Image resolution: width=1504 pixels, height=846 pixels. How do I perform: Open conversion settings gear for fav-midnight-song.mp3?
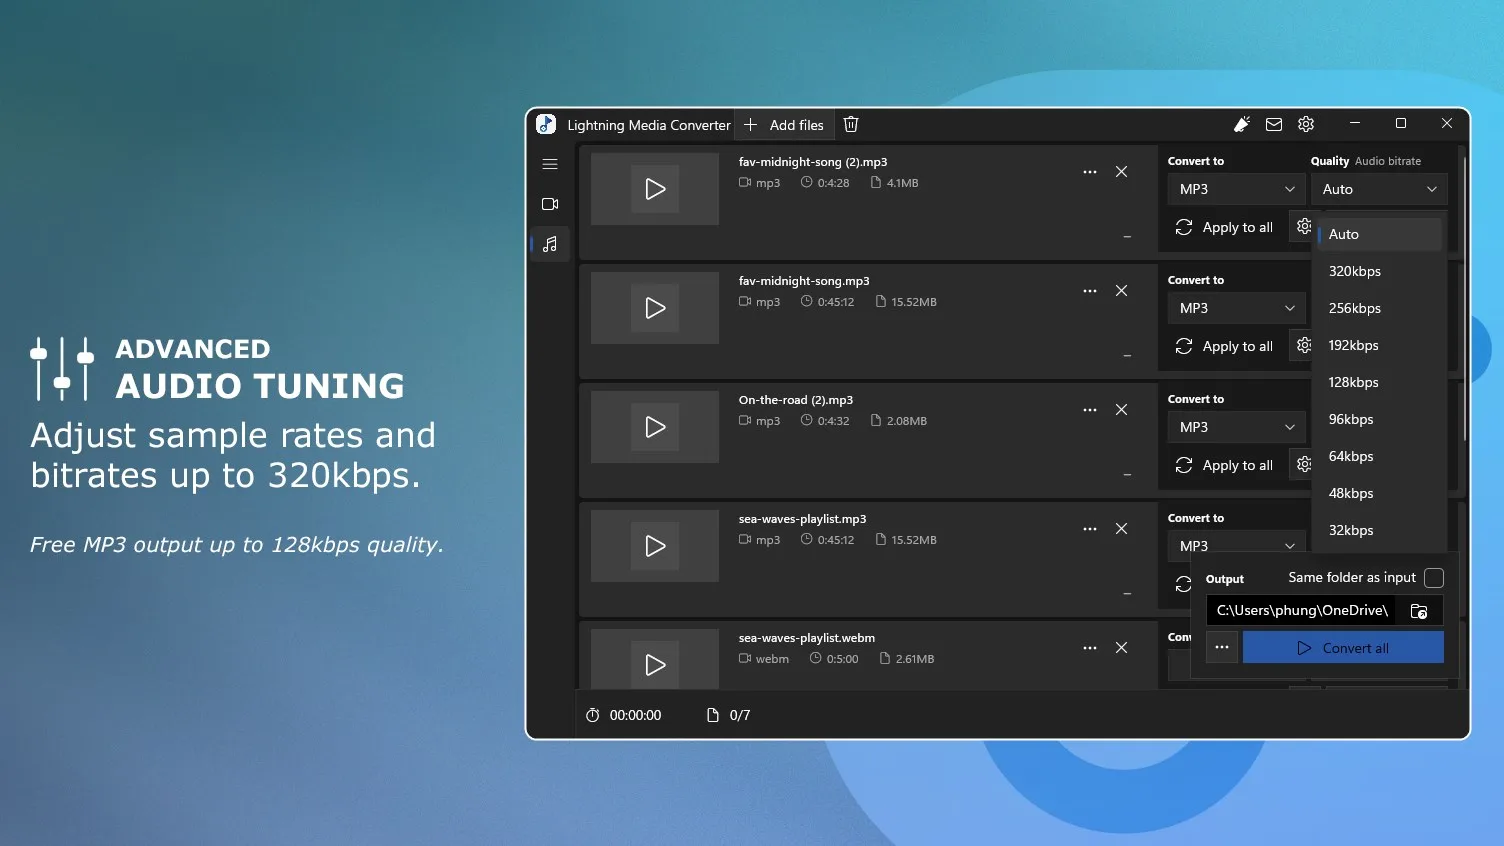(1303, 346)
